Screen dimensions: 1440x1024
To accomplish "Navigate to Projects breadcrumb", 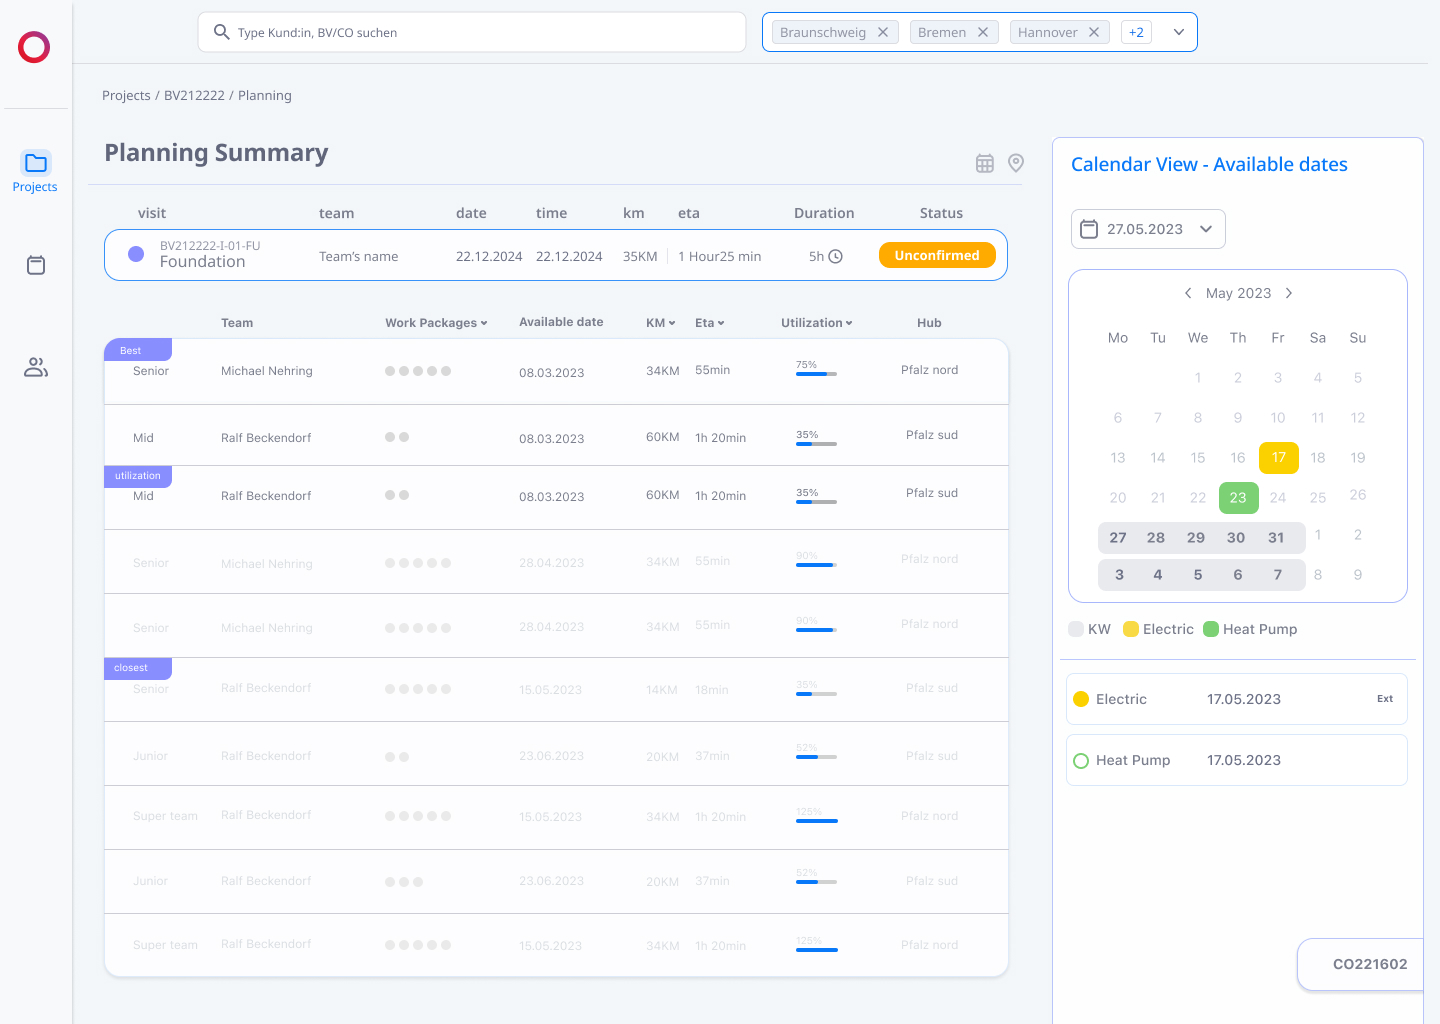I will pyautogui.click(x=126, y=96).
